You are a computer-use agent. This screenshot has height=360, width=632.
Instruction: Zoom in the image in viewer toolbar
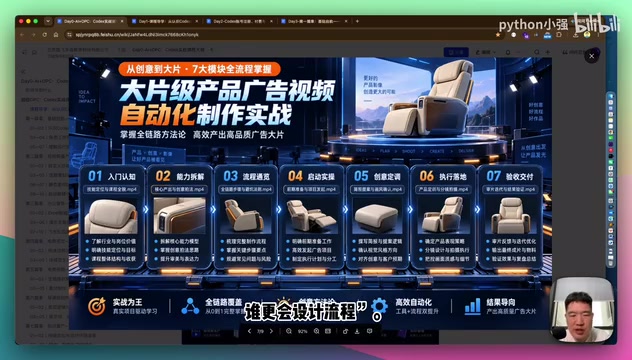point(316,331)
